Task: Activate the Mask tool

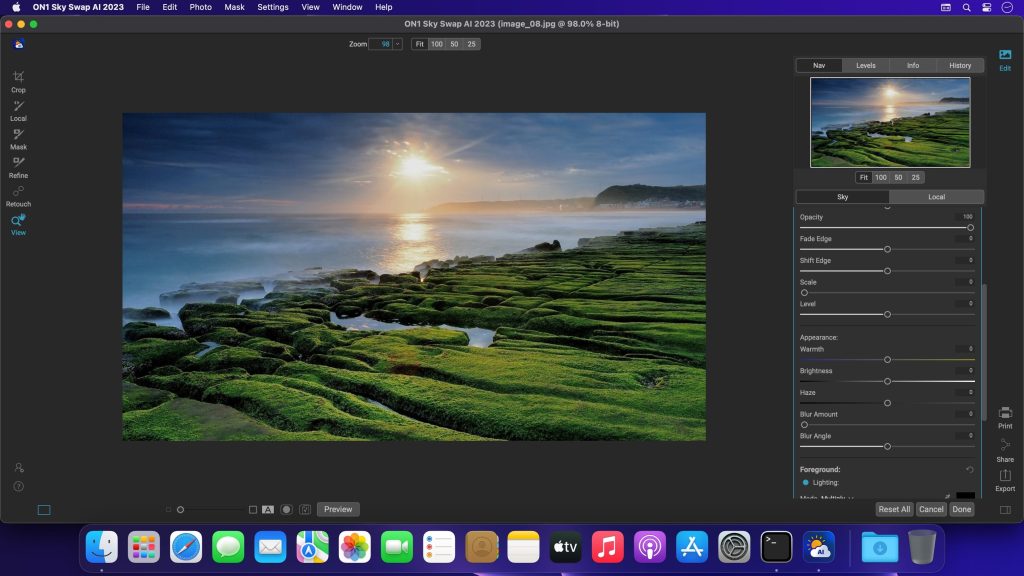Action: click(x=18, y=139)
